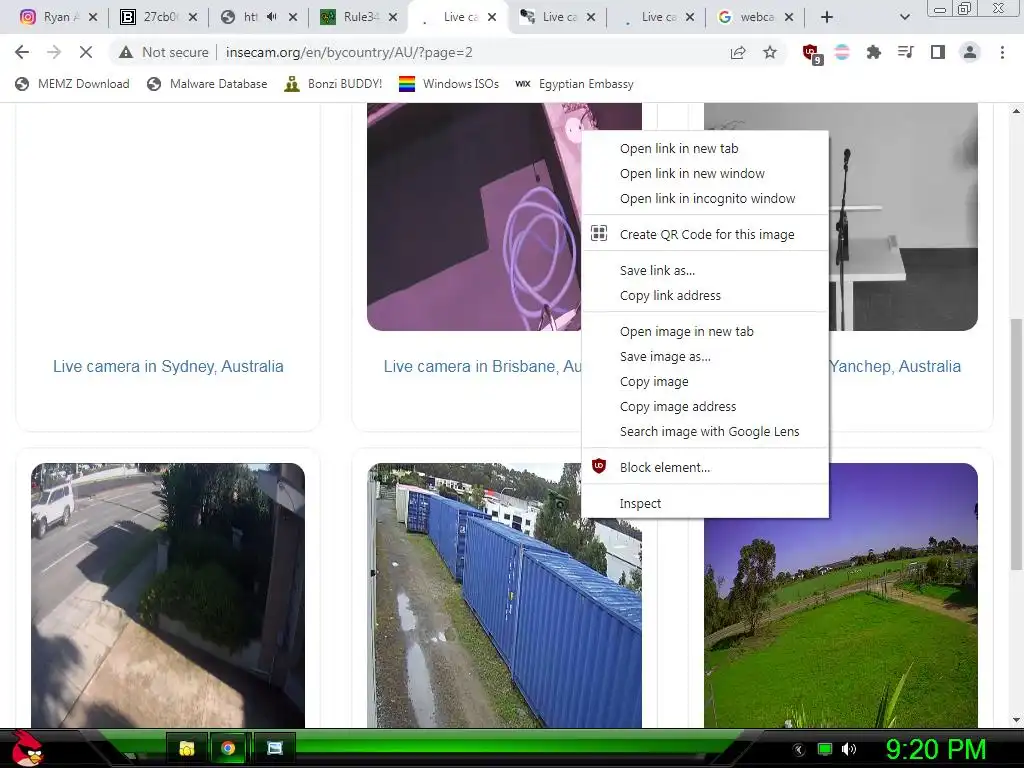The image size is (1024, 768).
Task: Select Open link in new tab
Action: click(x=705, y=148)
